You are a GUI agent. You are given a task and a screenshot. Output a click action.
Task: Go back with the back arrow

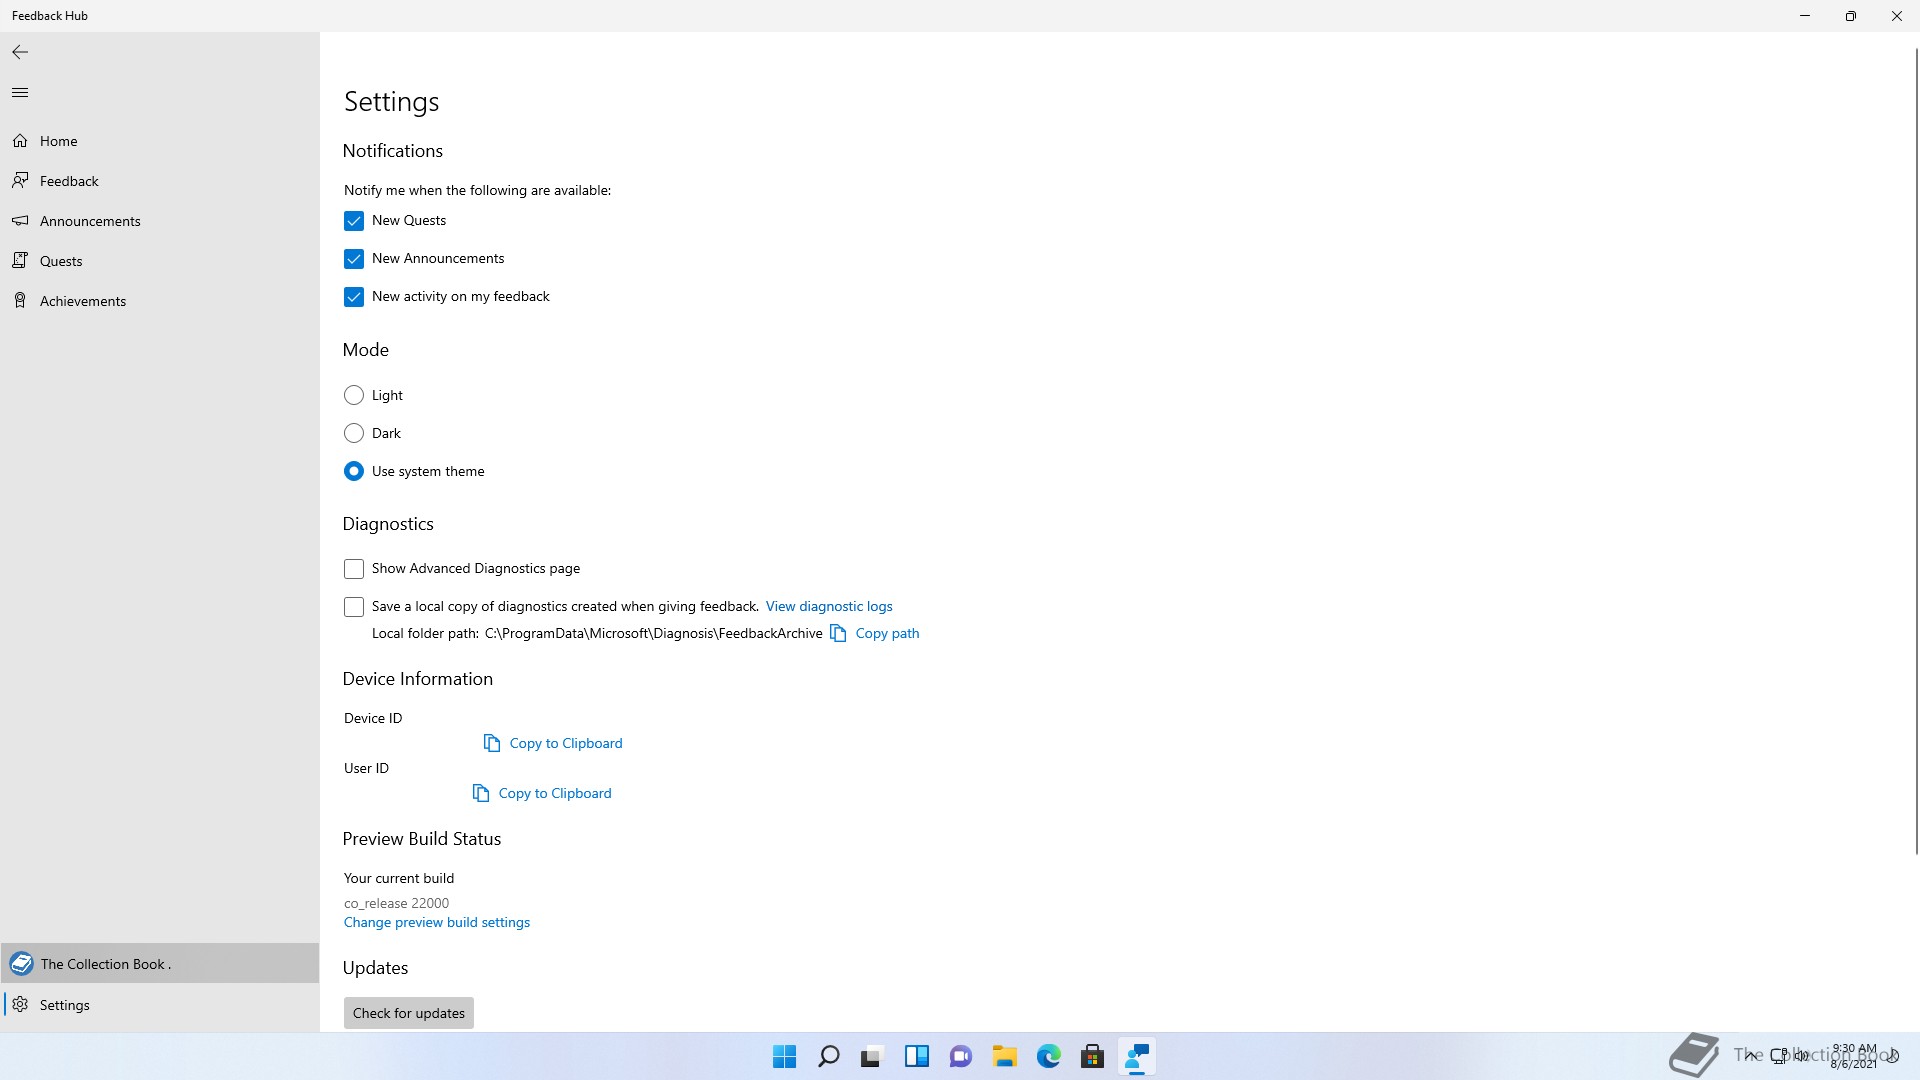click(x=20, y=52)
